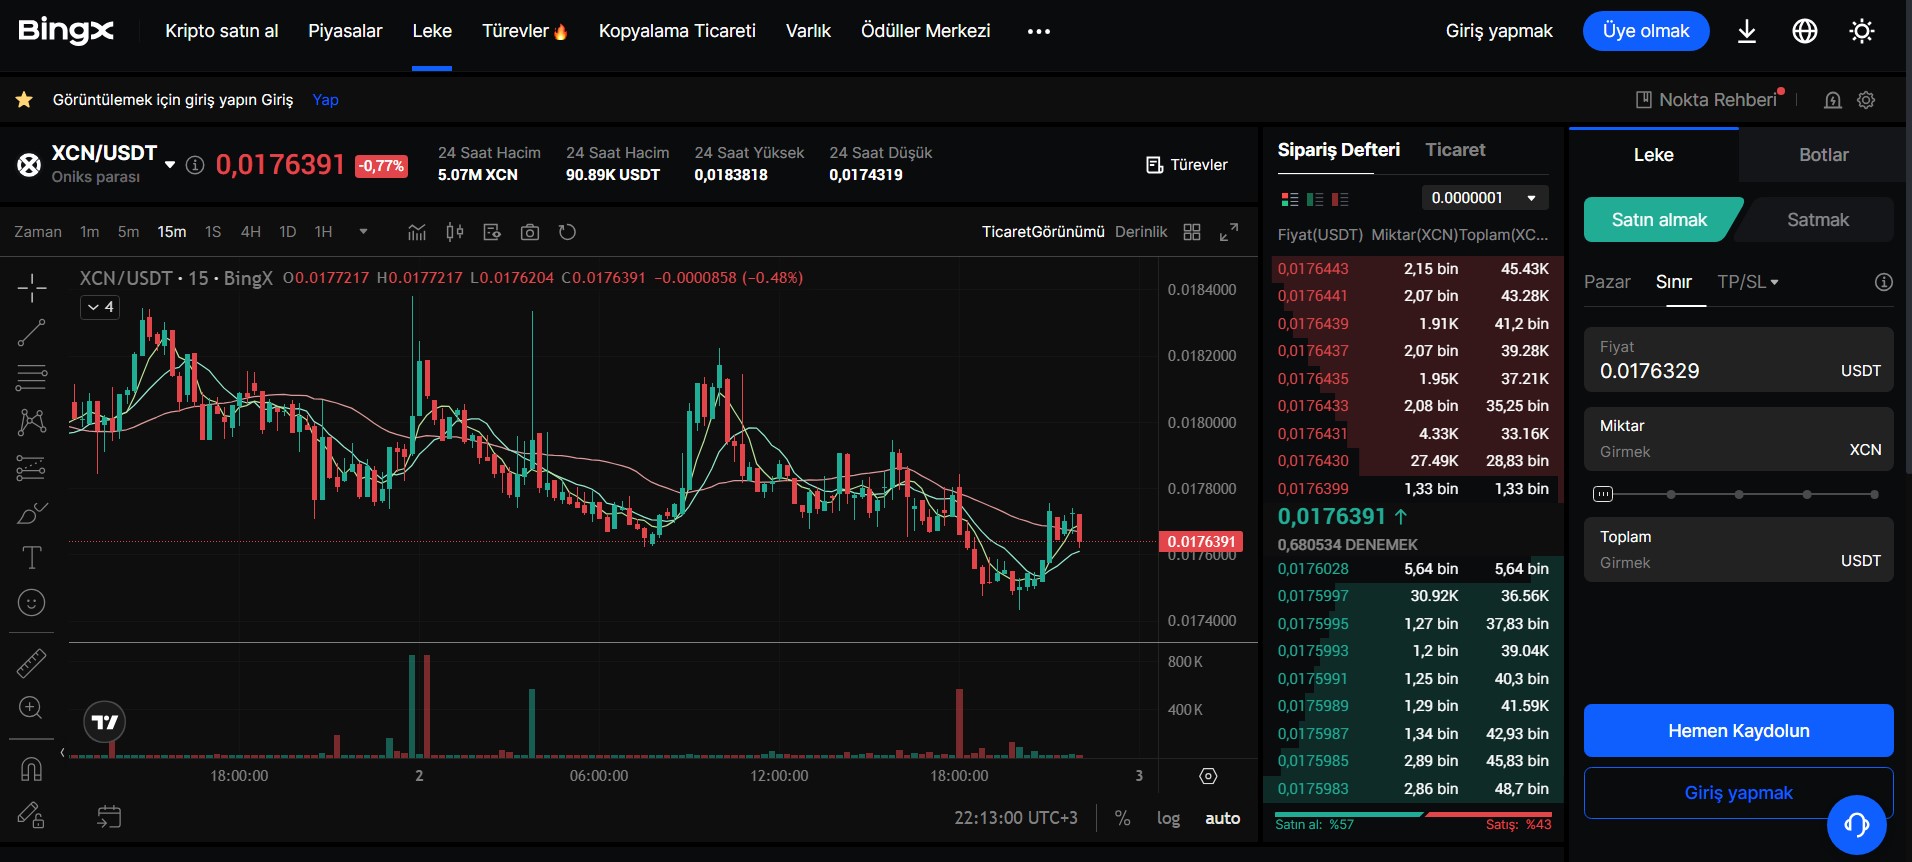Open the trading settings gear icon
The width and height of the screenshot is (1912, 862).
1866,100
